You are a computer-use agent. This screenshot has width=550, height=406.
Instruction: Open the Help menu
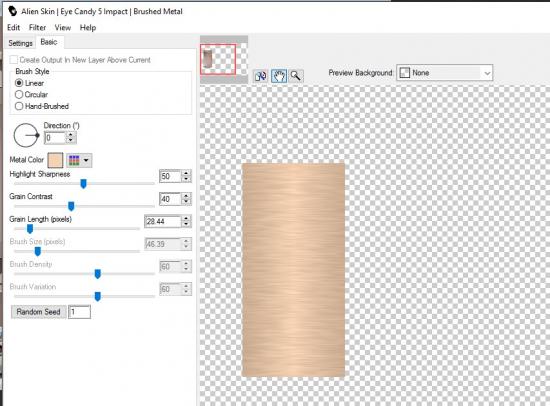click(88, 27)
